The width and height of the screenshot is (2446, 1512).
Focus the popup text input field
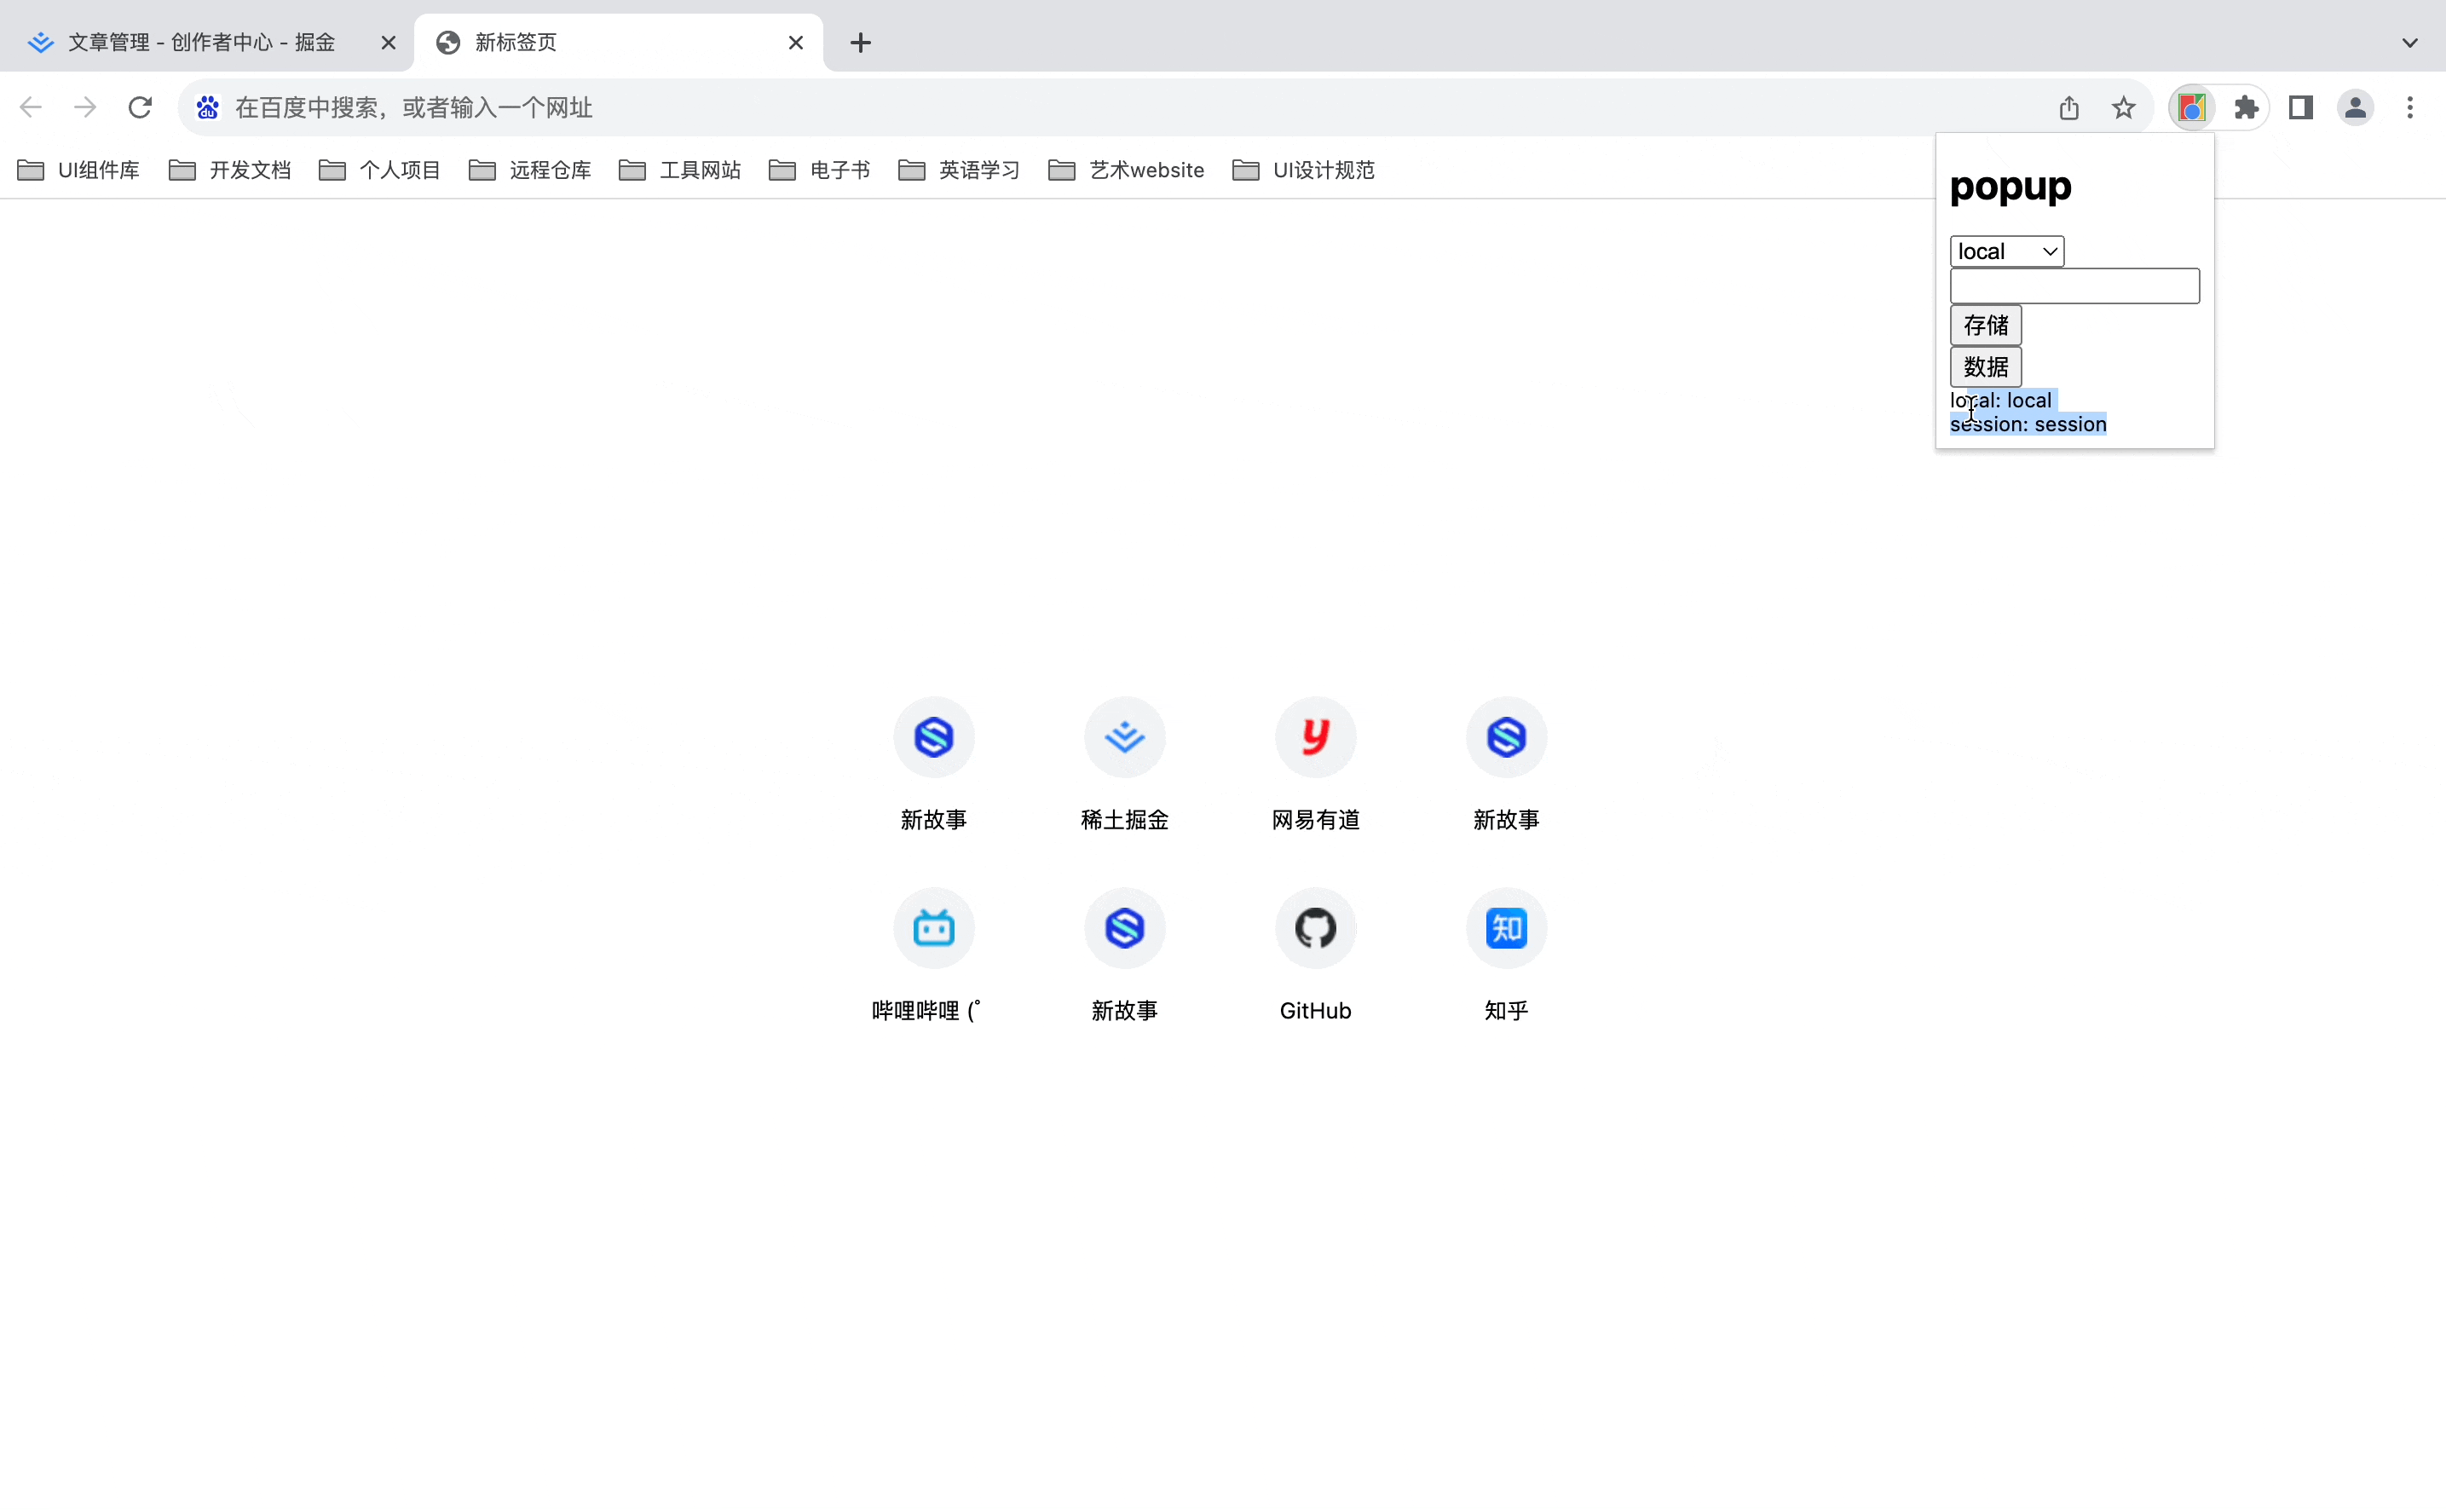(2074, 286)
